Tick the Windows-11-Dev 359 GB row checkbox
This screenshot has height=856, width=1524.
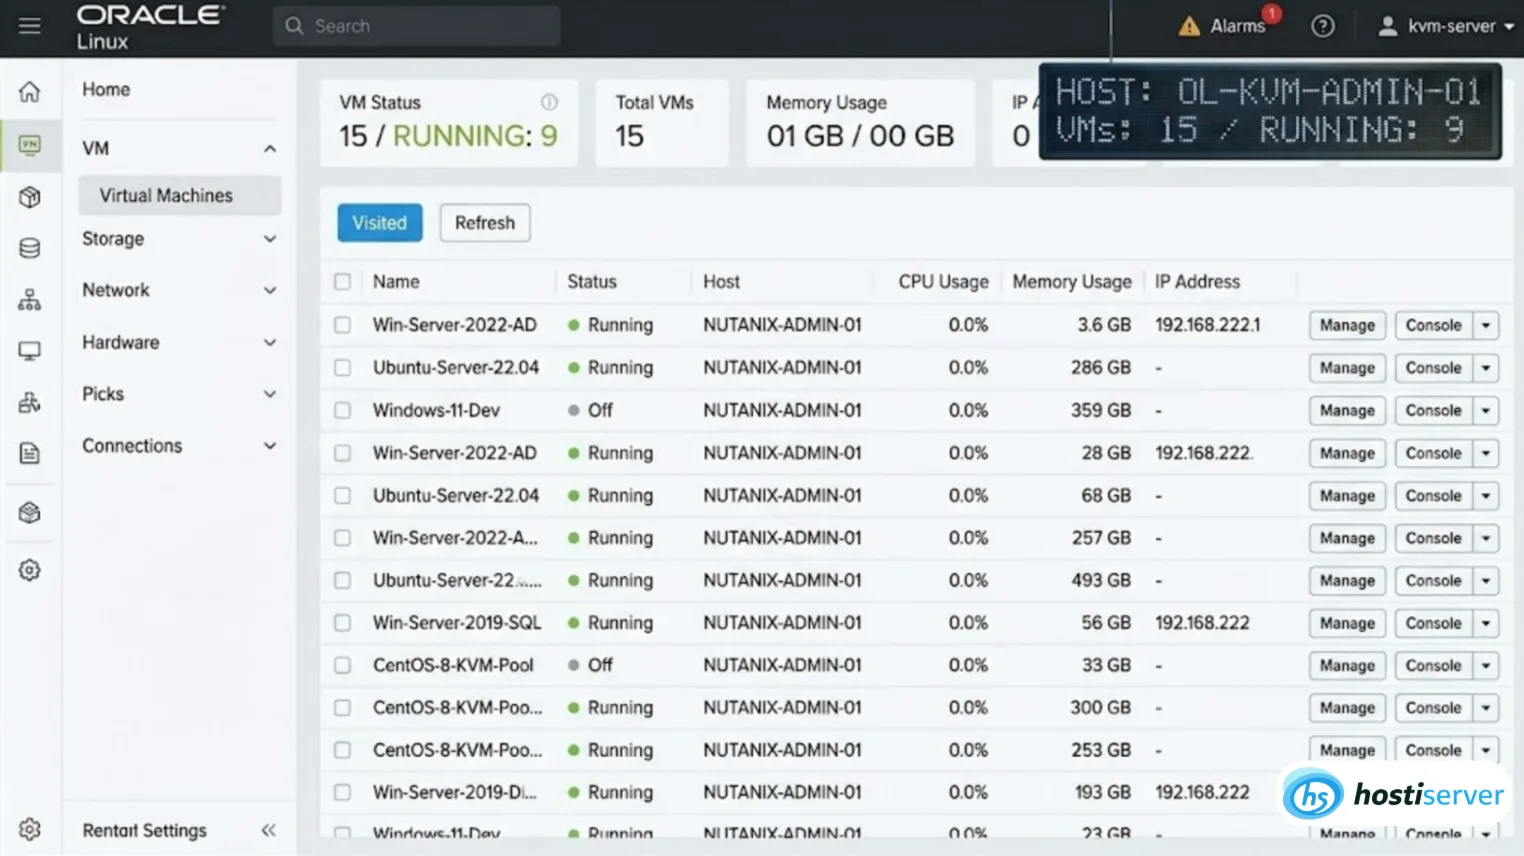pyautogui.click(x=342, y=410)
